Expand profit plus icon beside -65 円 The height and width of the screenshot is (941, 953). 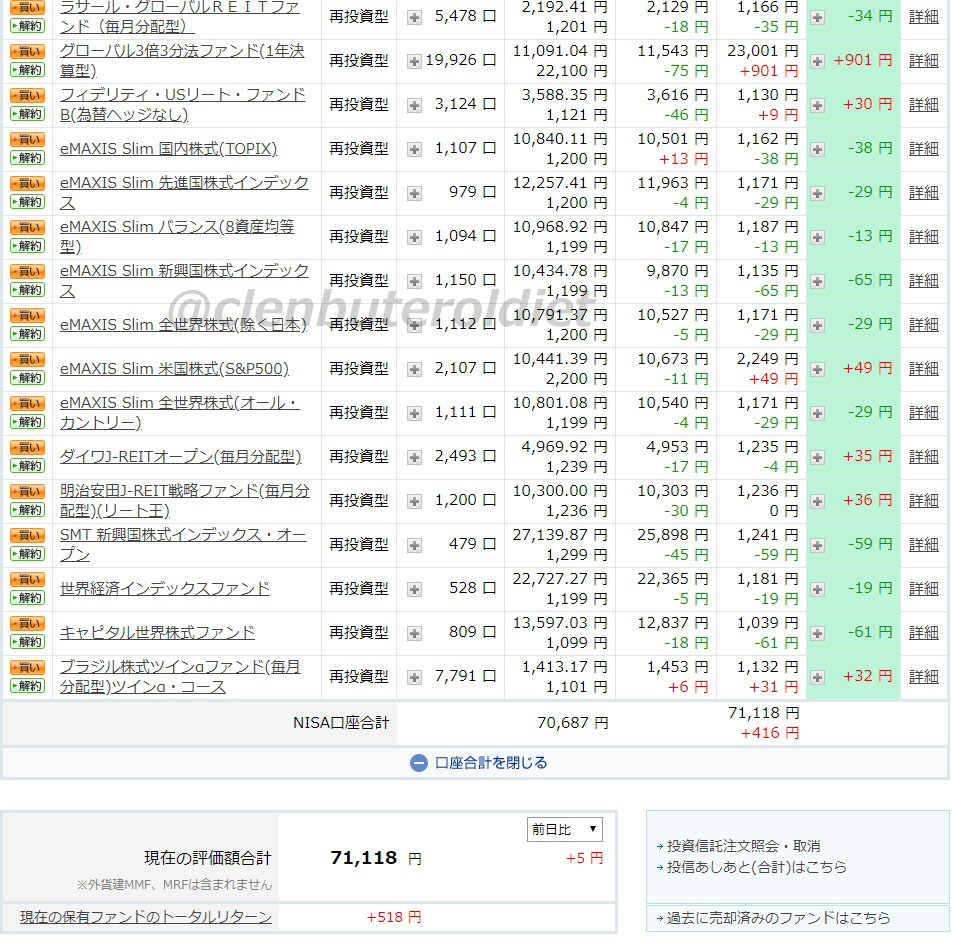tap(818, 281)
